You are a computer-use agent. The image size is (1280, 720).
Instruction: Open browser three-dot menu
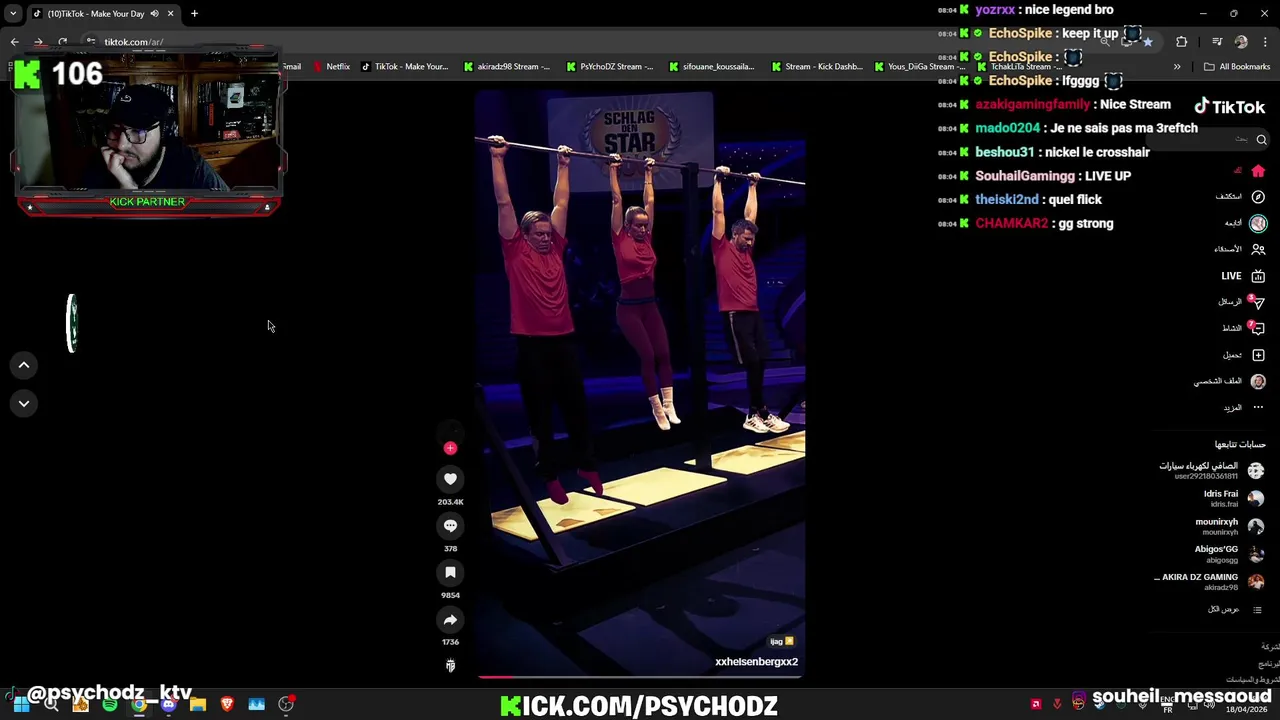coord(1266,42)
